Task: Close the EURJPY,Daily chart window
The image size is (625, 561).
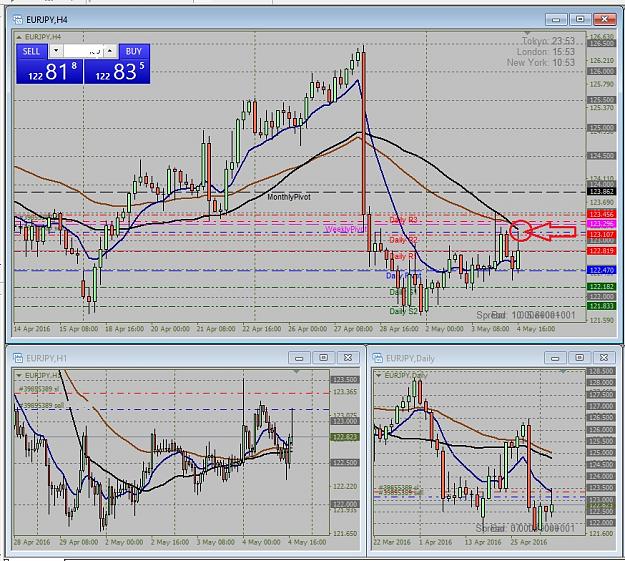Action: click(604, 358)
